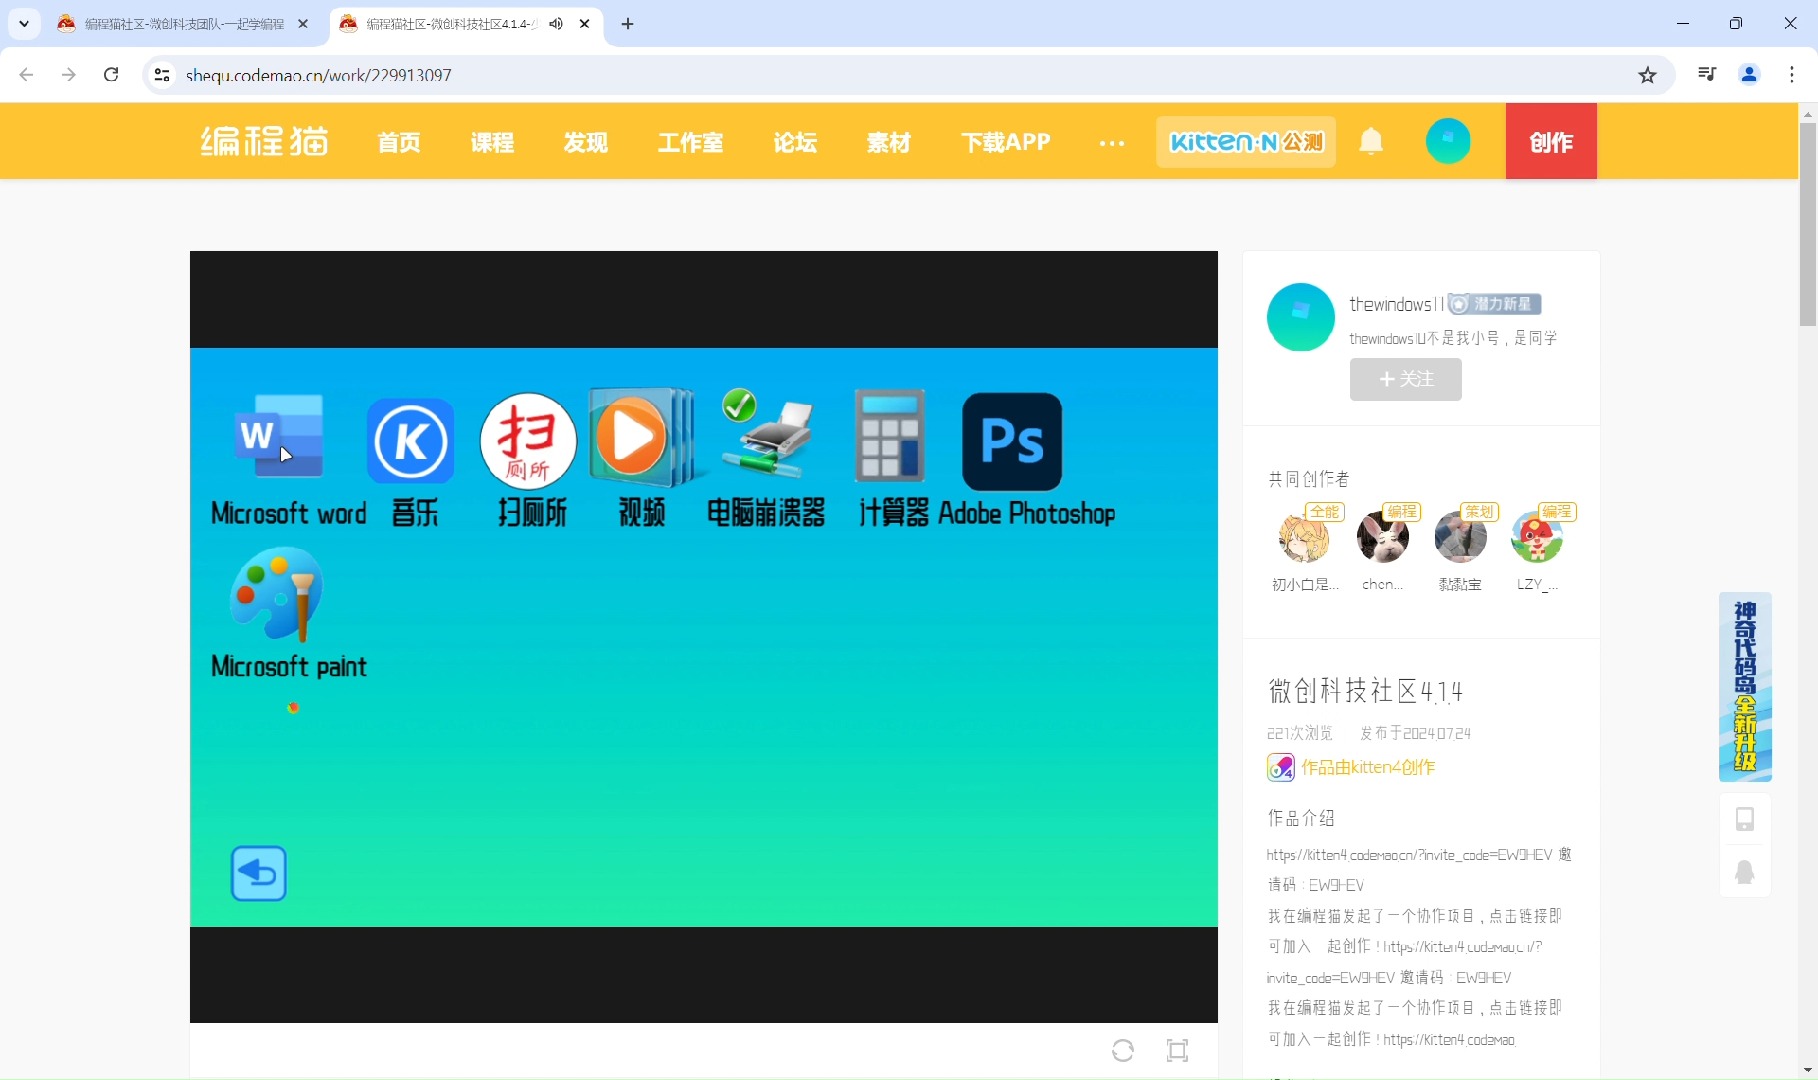
Task: Open the 计算器 calculator icon
Action: [889, 436]
